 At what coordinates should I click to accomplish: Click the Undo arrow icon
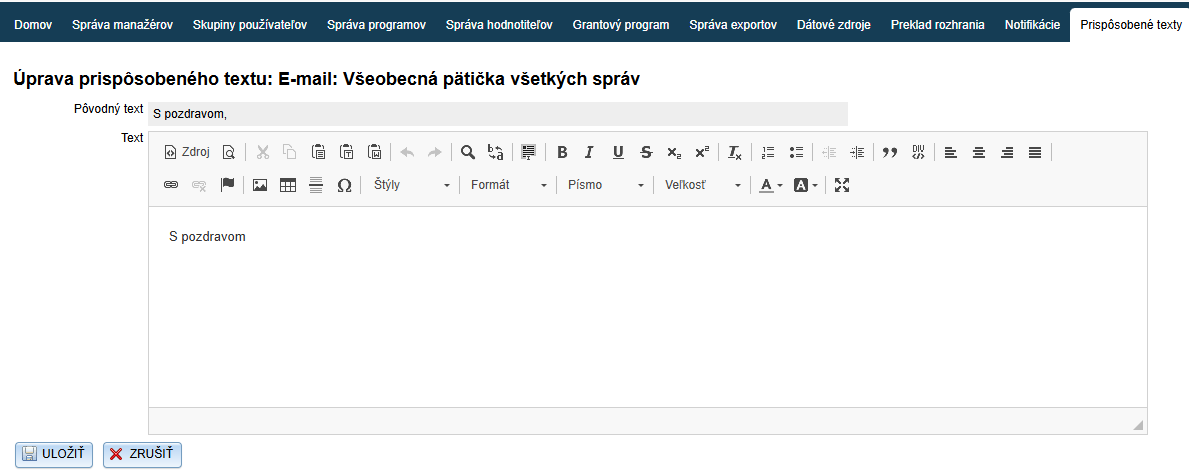407,152
